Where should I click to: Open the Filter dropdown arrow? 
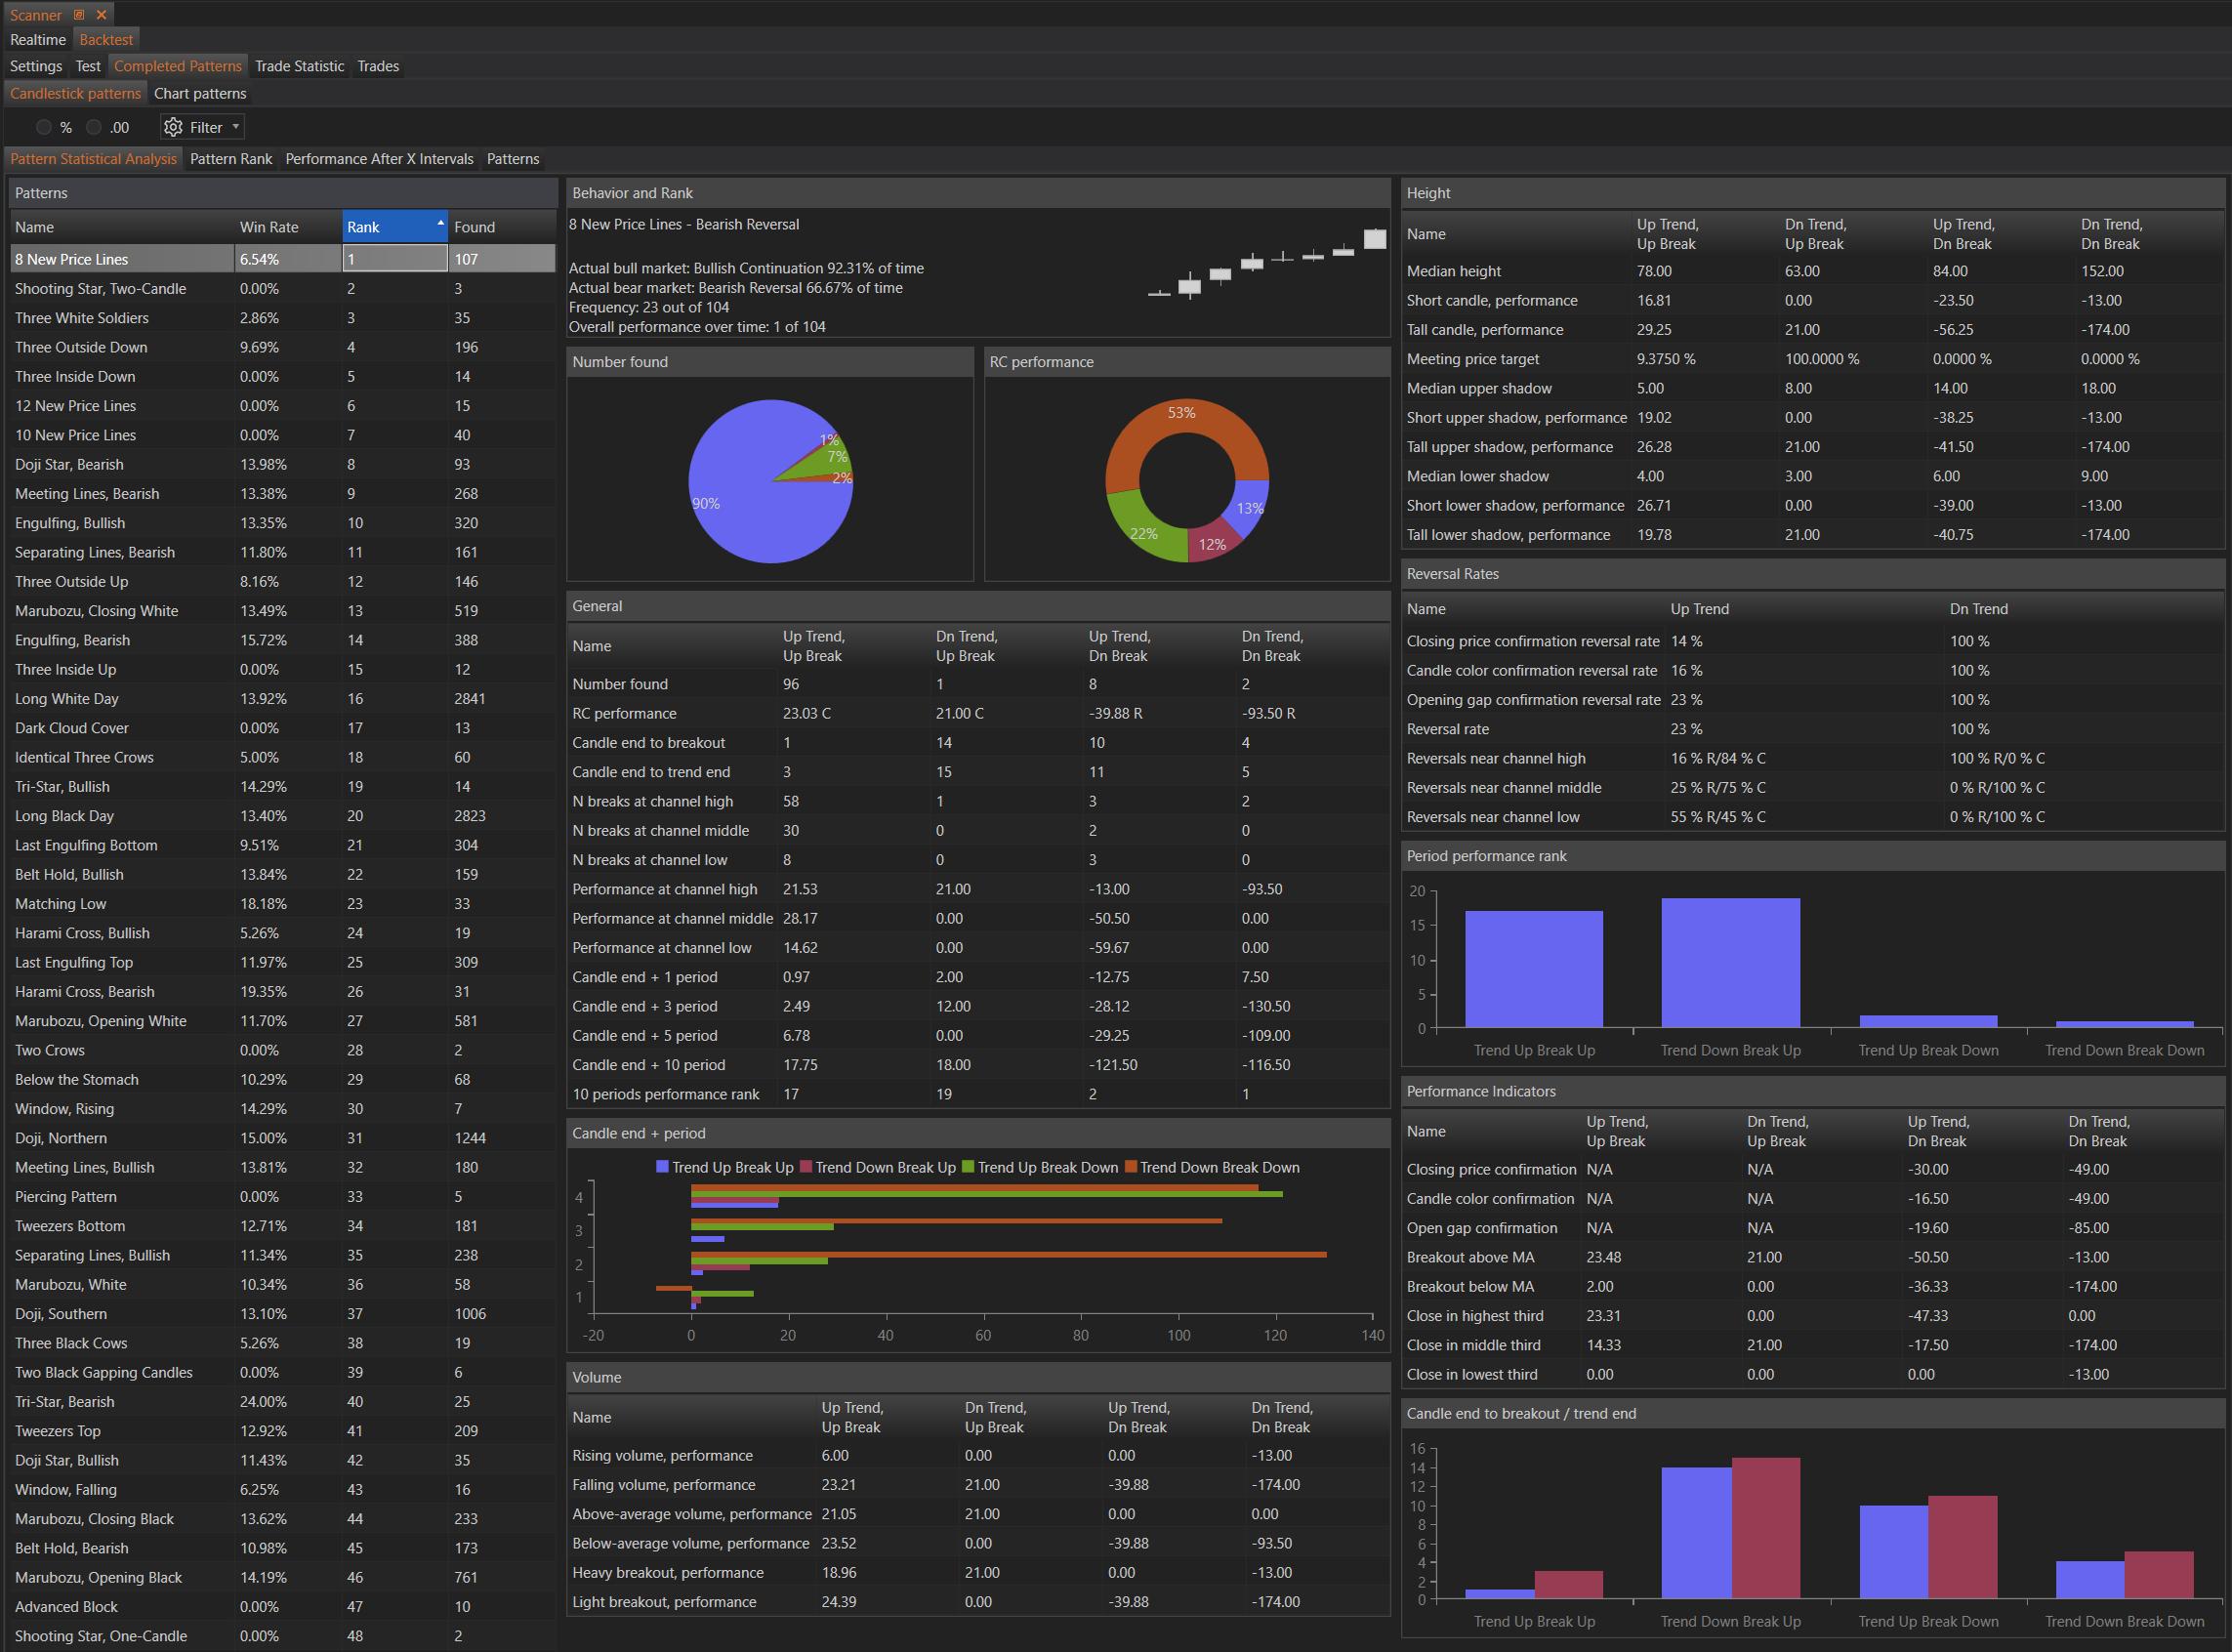[236, 127]
